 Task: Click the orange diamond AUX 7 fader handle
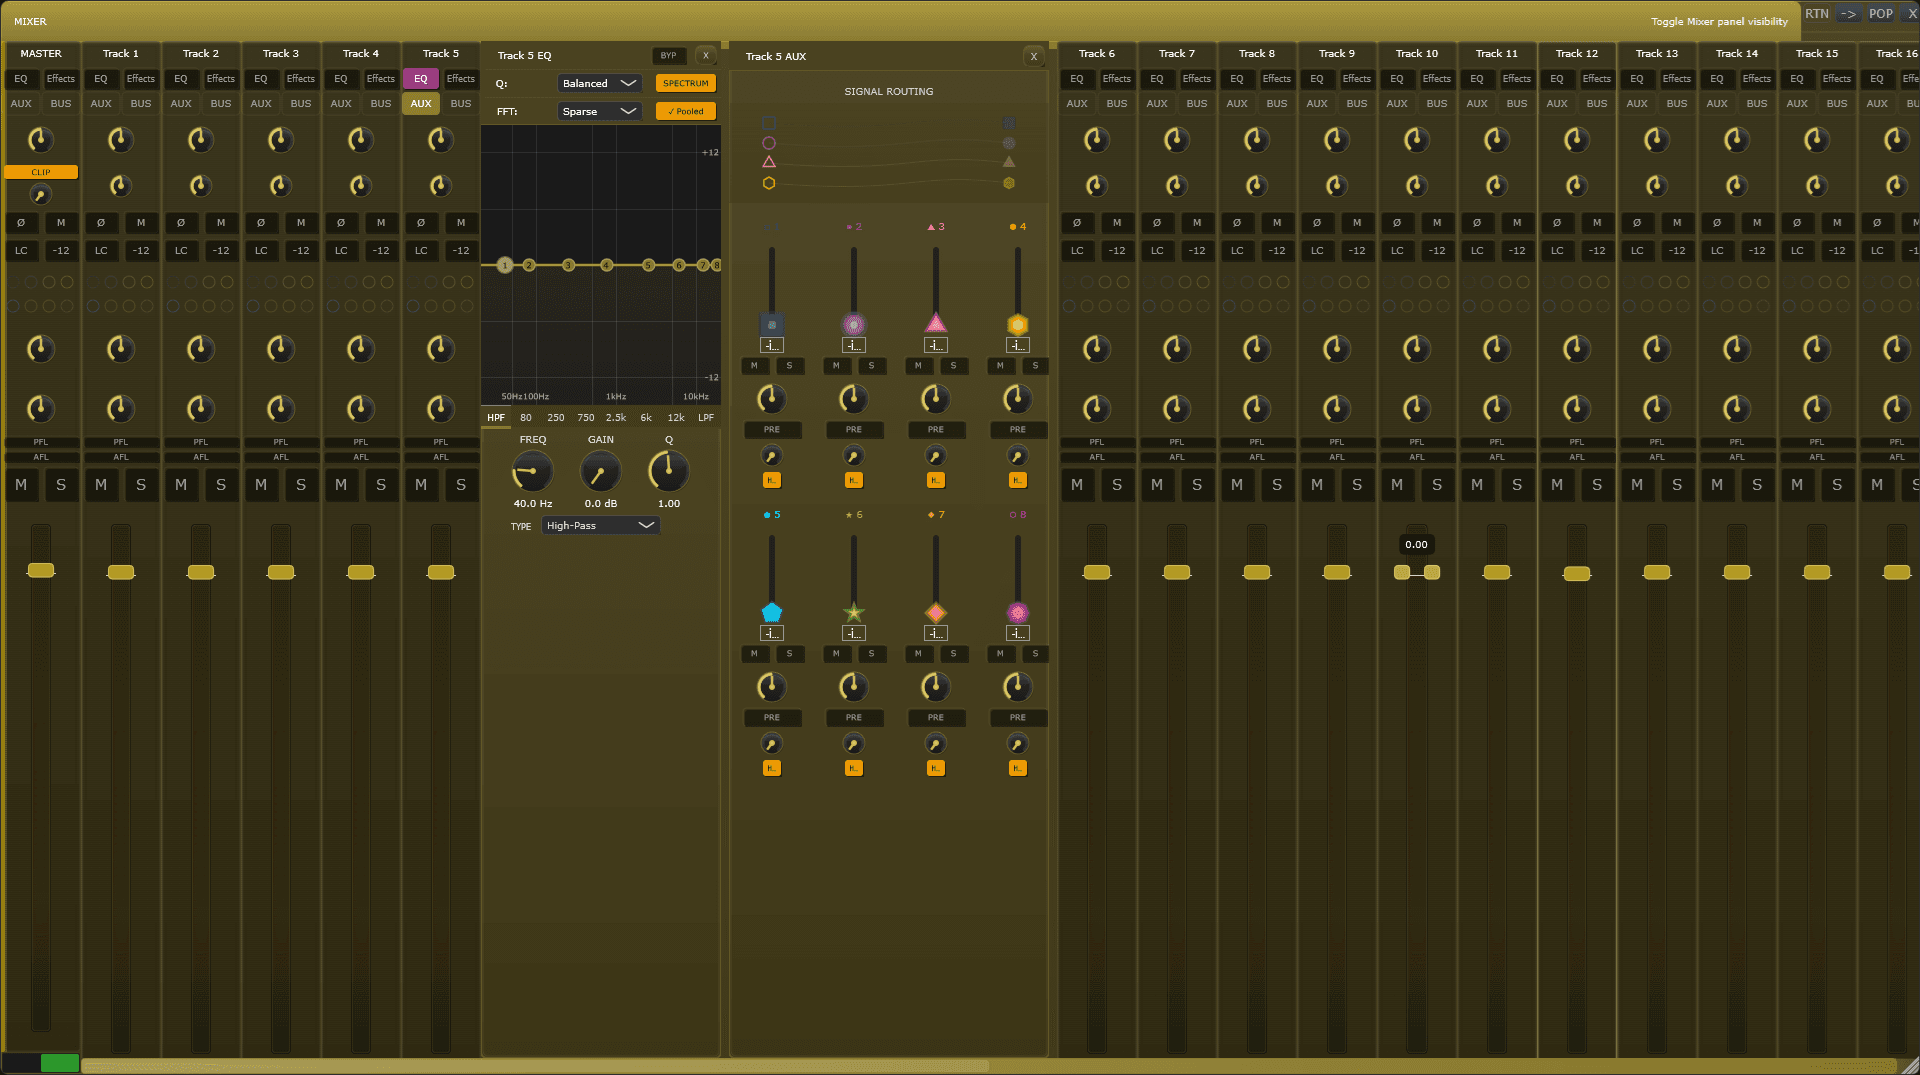935,612
